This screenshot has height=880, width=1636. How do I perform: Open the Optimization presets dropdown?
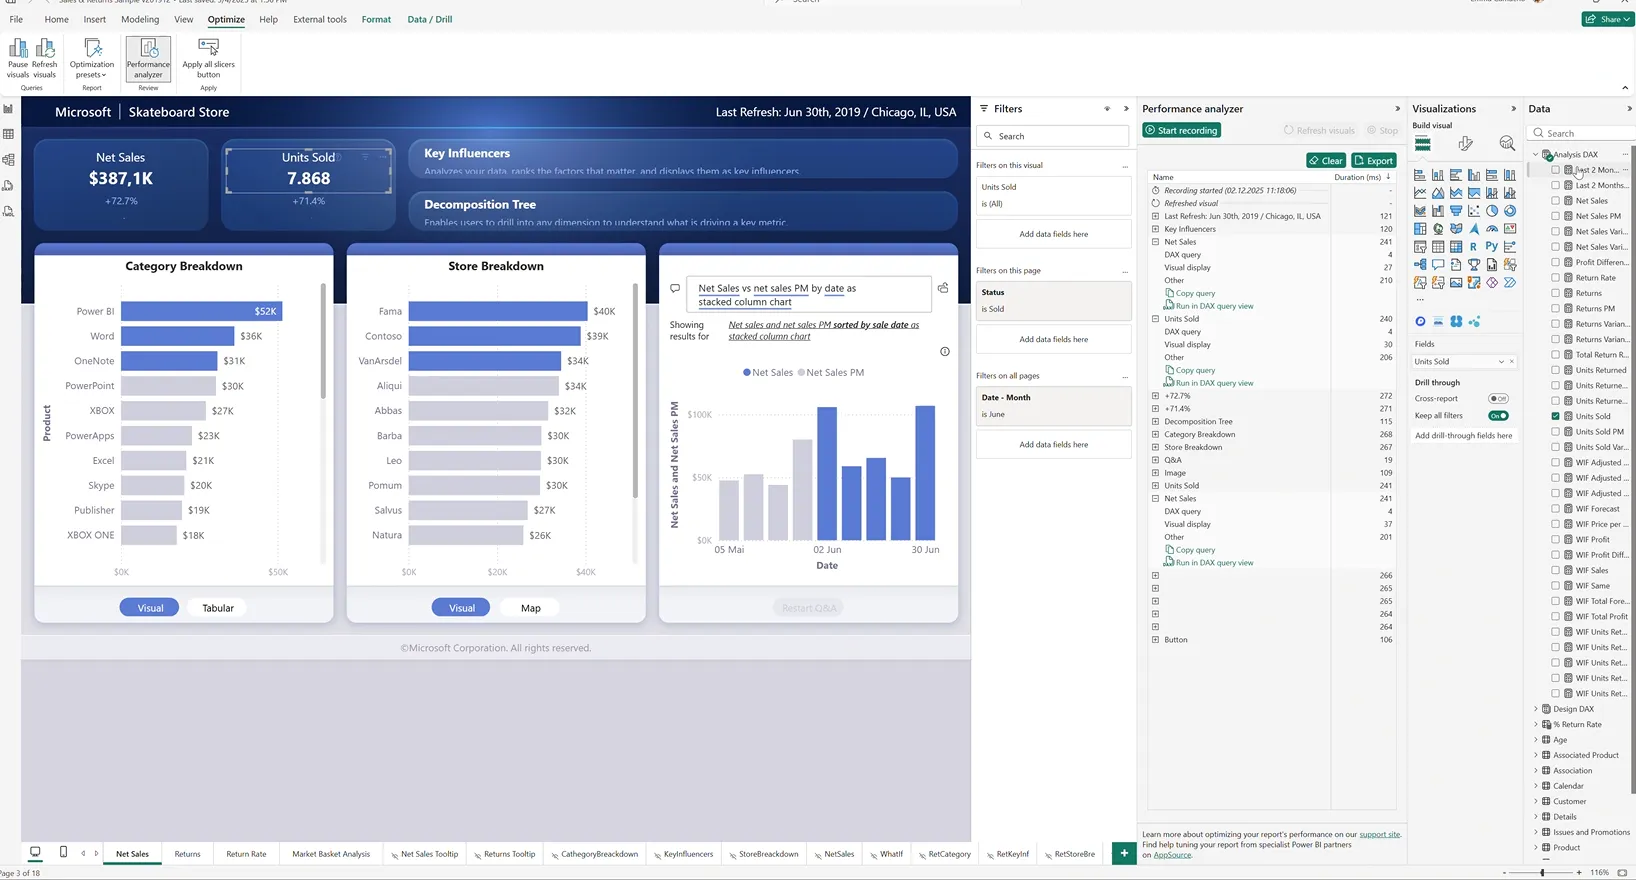[x=92, y=58]
